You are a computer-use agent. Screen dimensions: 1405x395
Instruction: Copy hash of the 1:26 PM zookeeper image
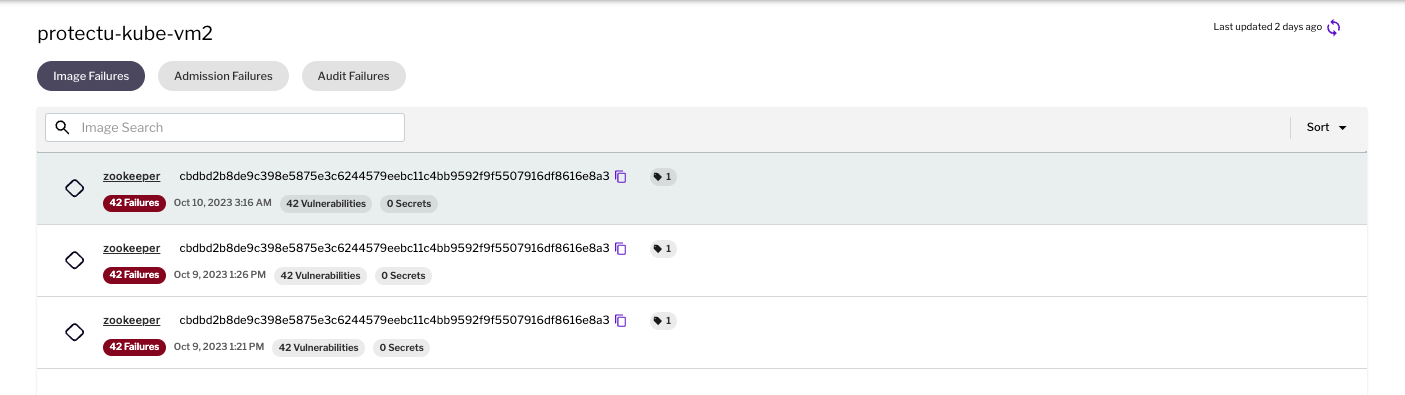(621, 249)
